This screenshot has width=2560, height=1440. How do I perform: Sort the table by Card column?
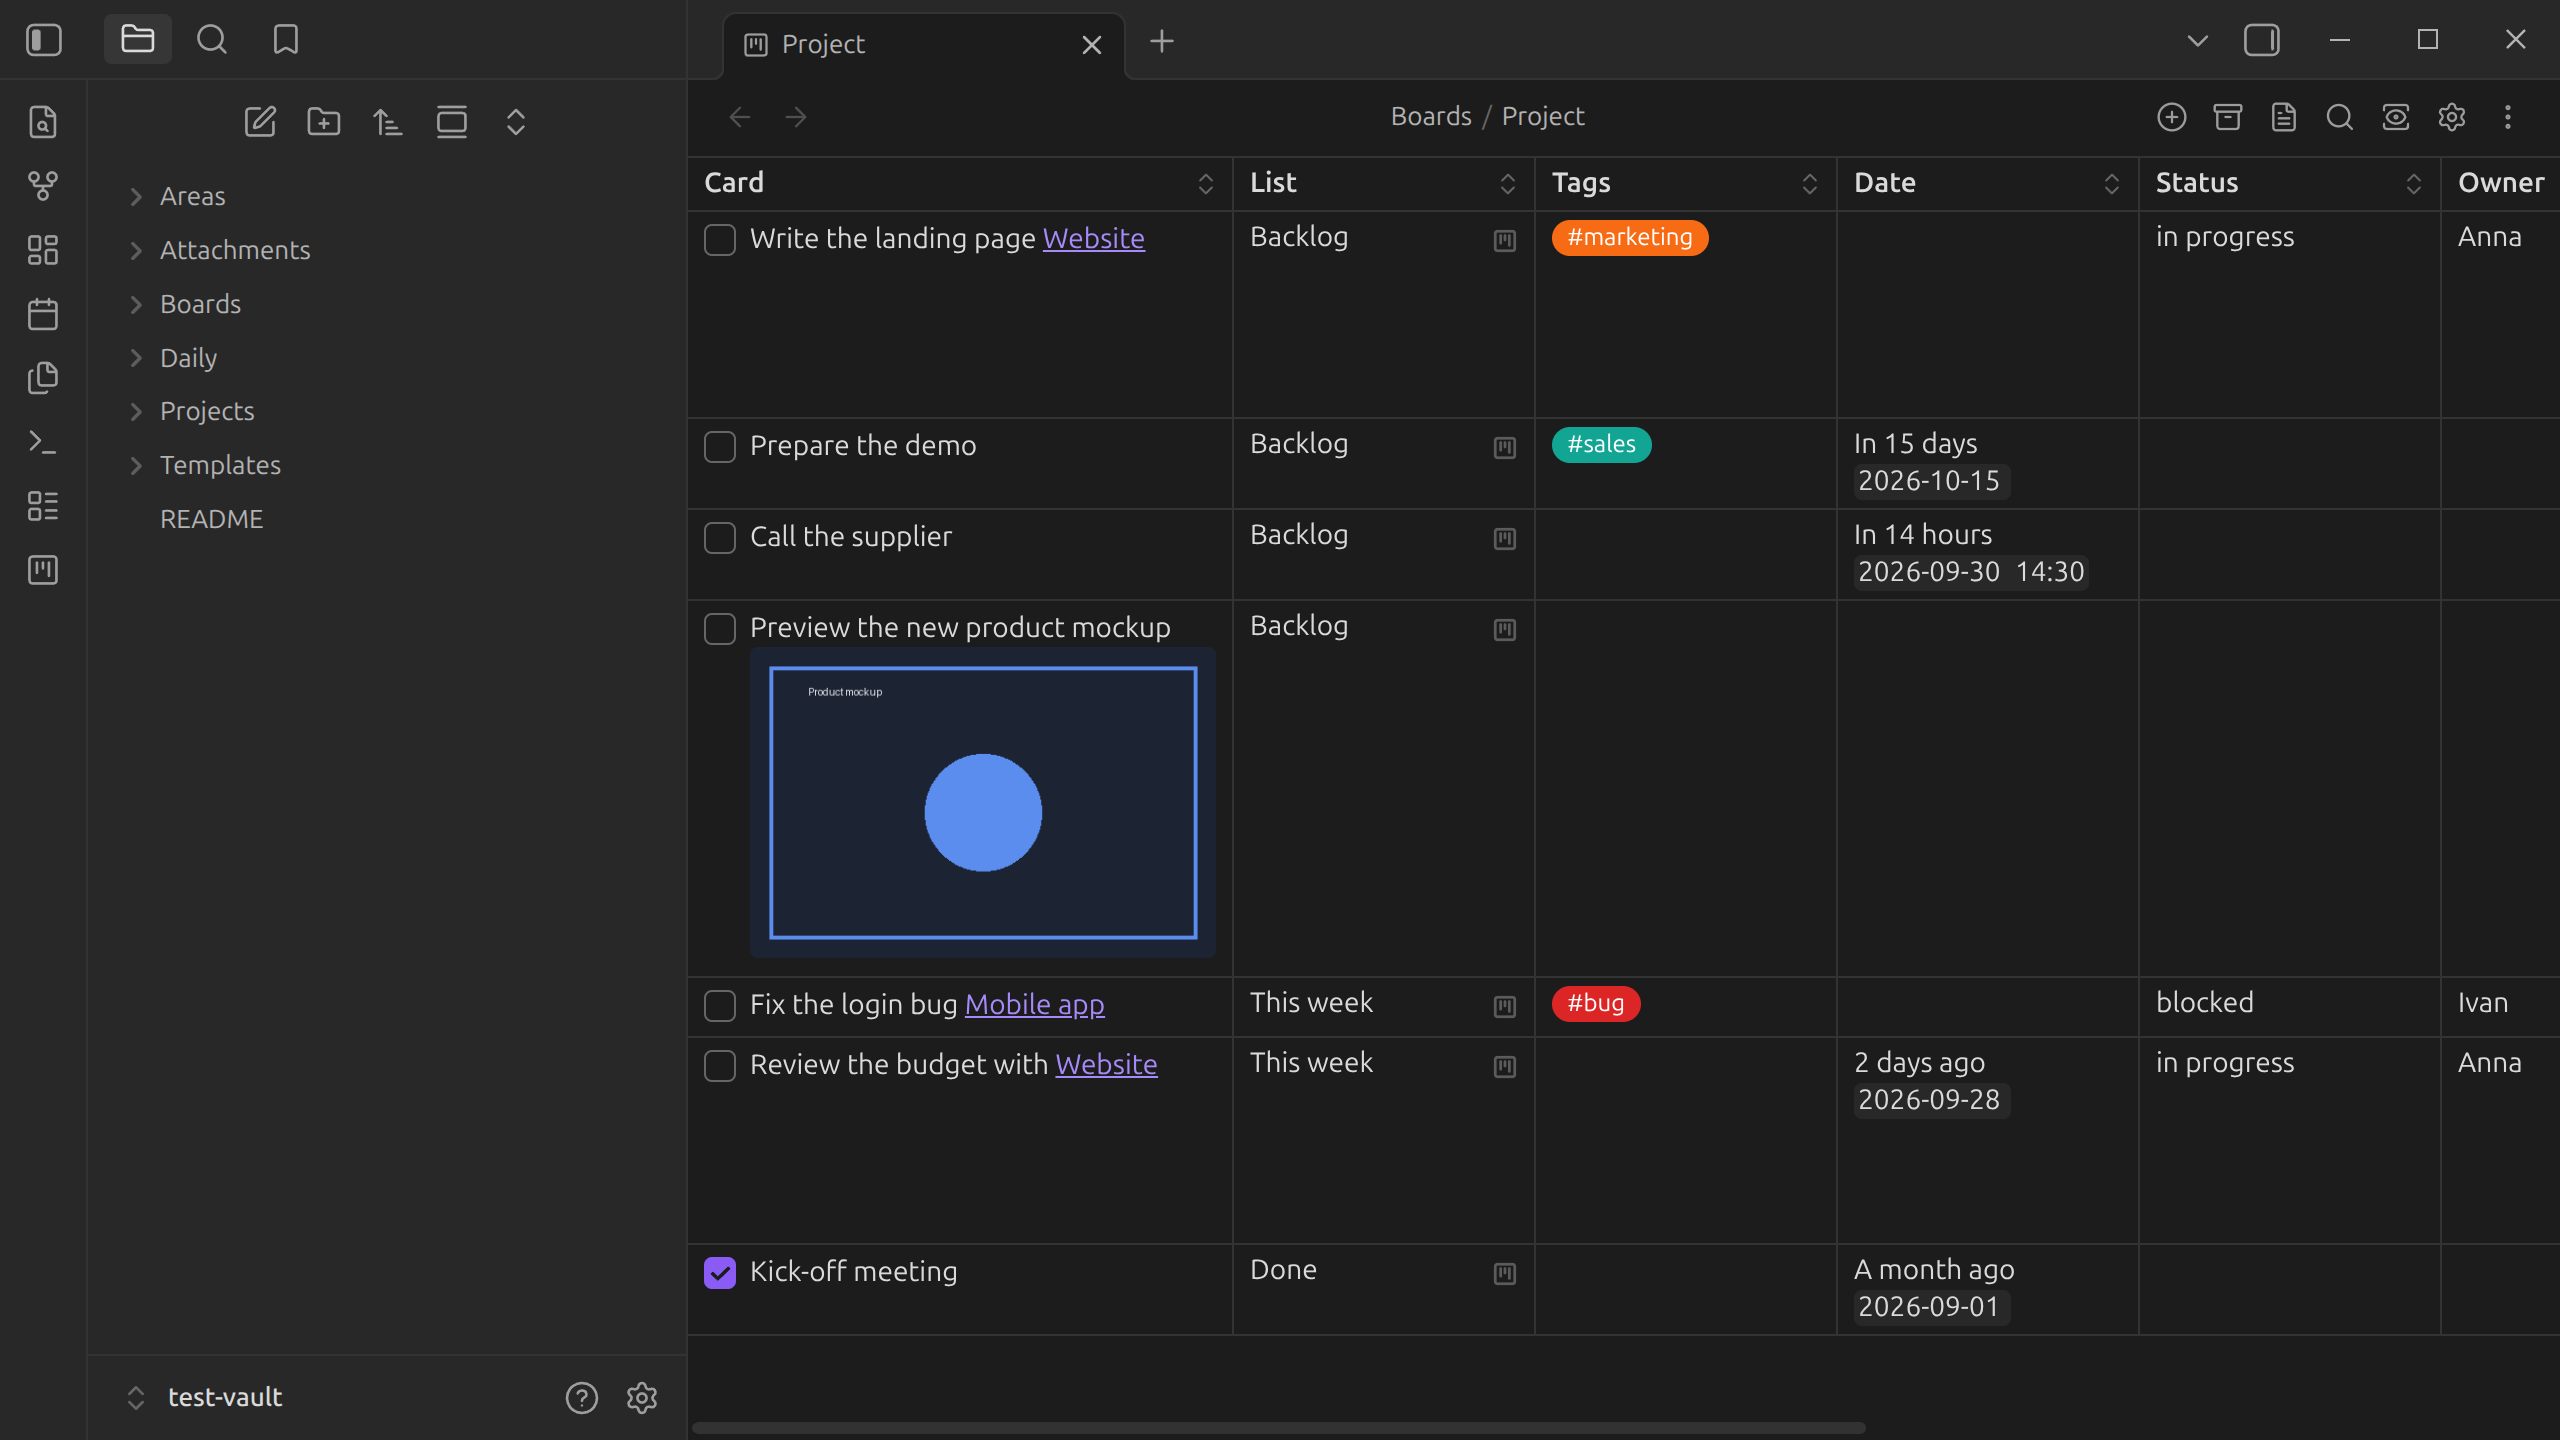coord(1206,183)
